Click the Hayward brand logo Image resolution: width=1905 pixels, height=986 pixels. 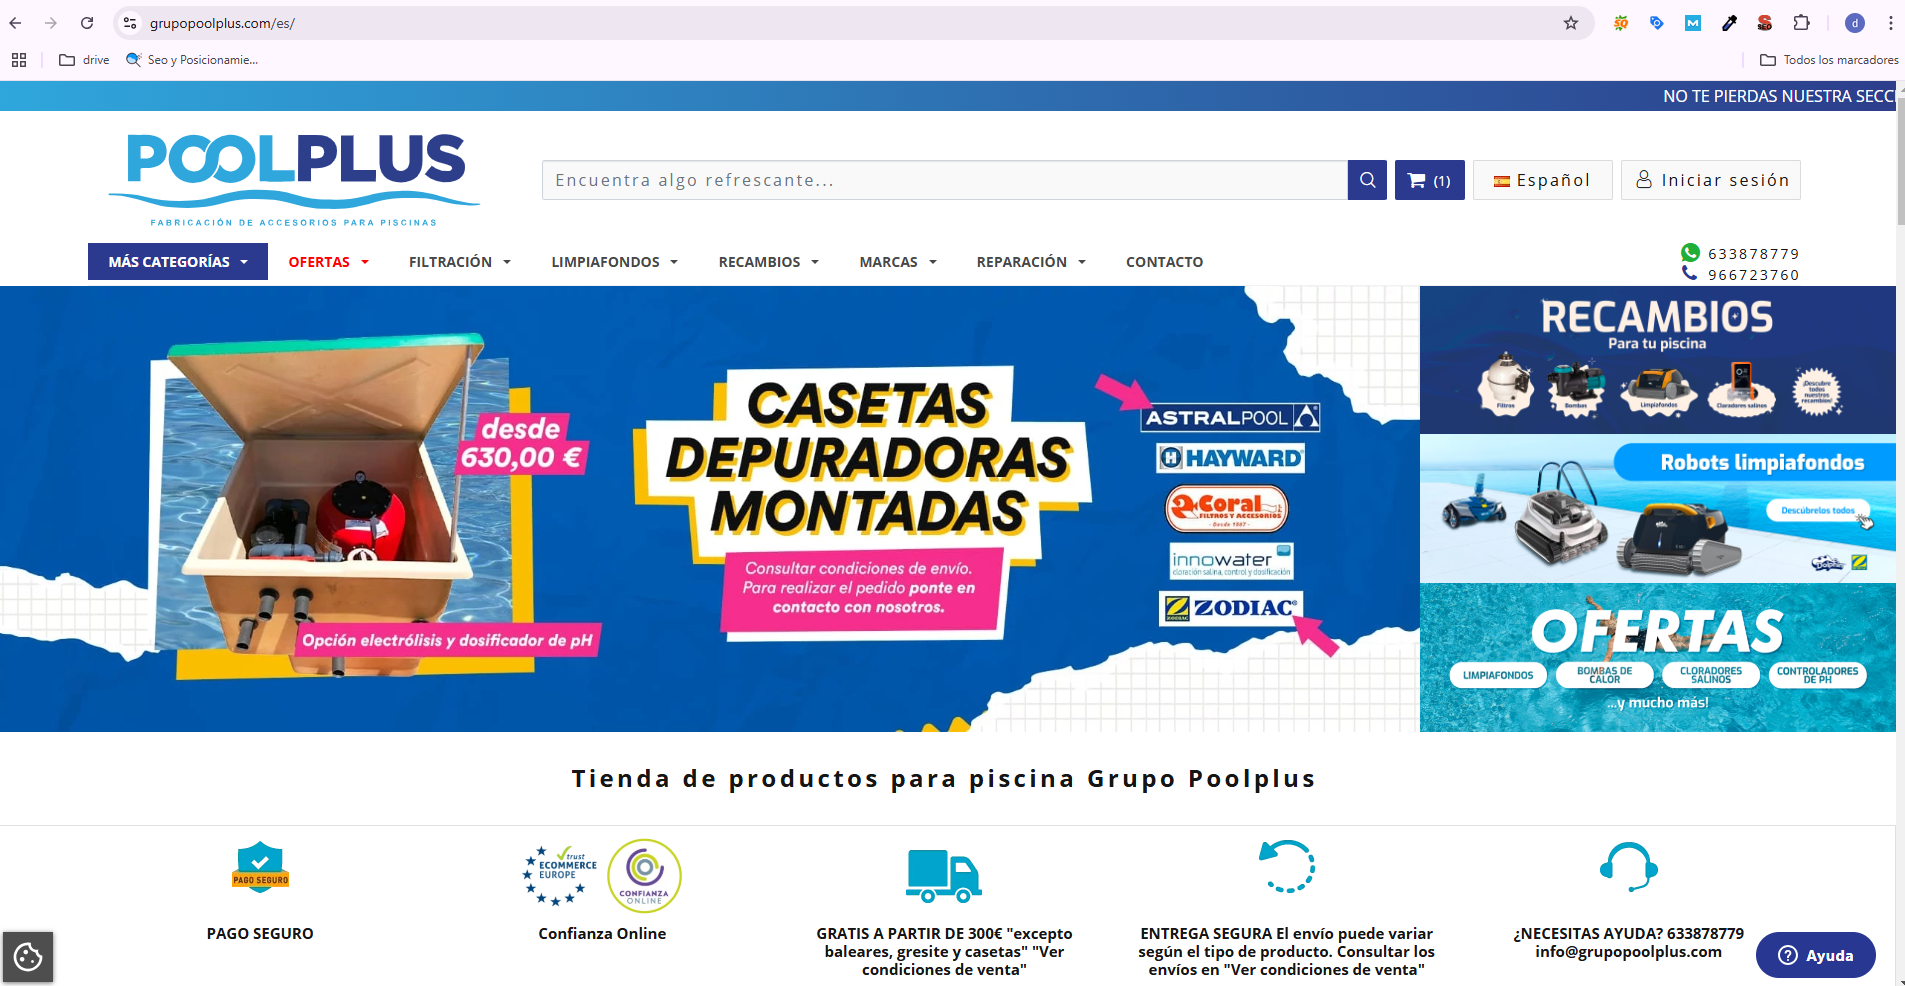coord(1231,458)
